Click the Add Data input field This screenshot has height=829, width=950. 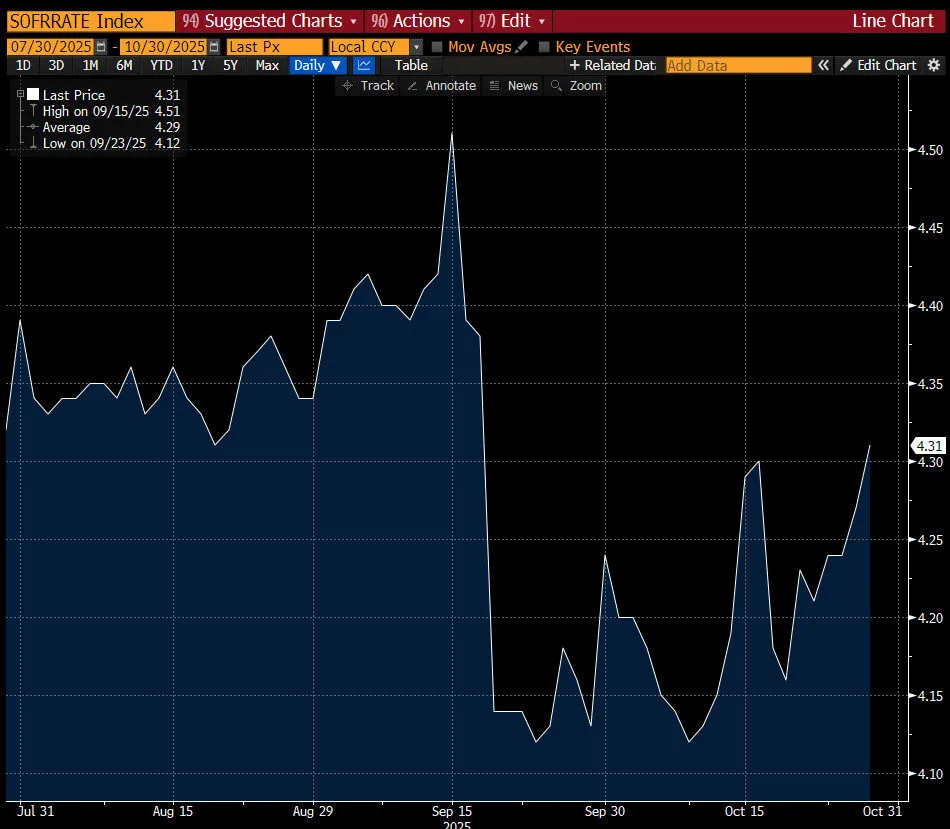(738, 65)
